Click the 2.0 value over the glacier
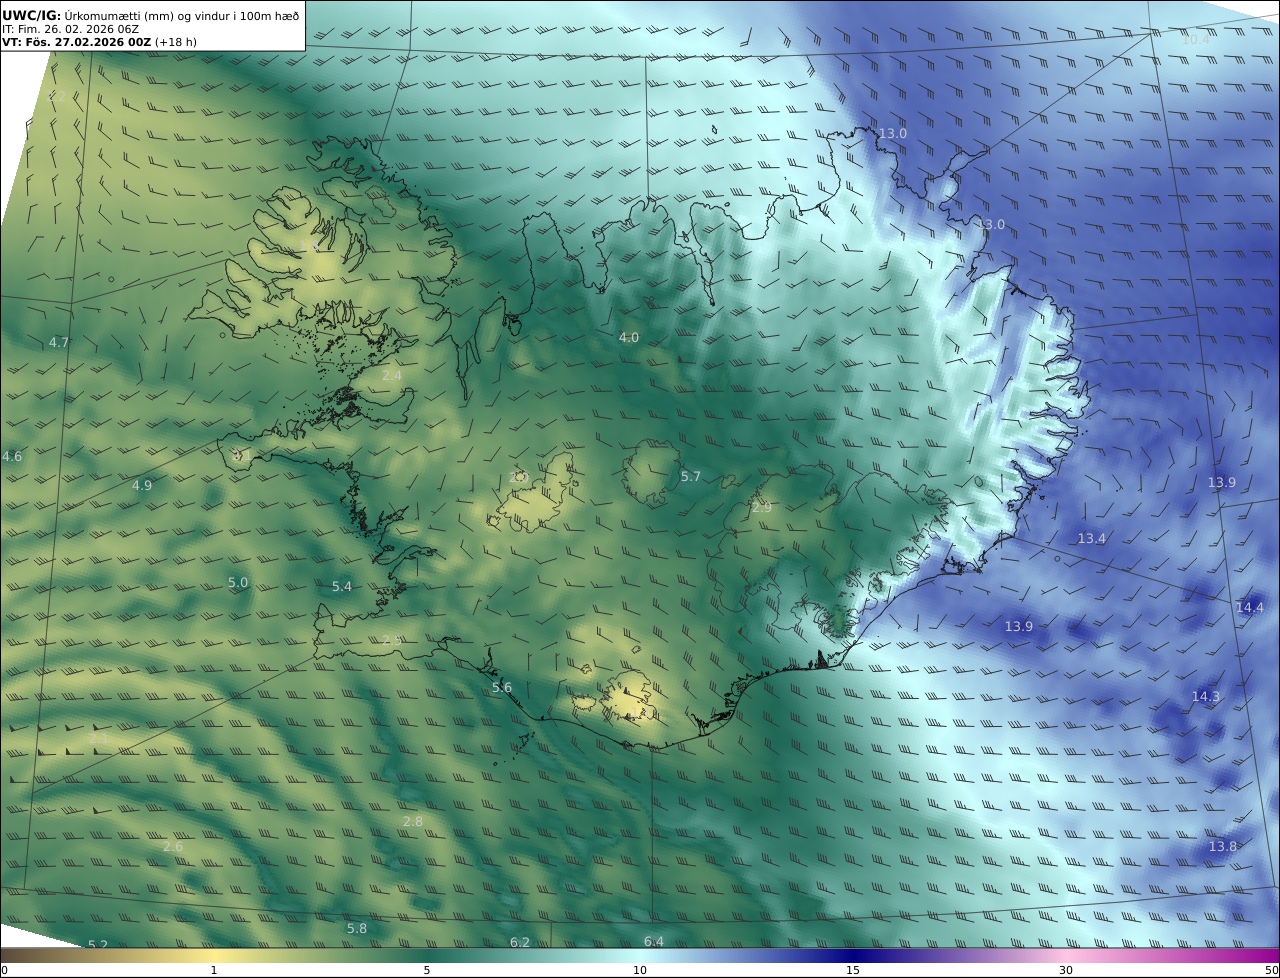 click(x=518, y=477)
